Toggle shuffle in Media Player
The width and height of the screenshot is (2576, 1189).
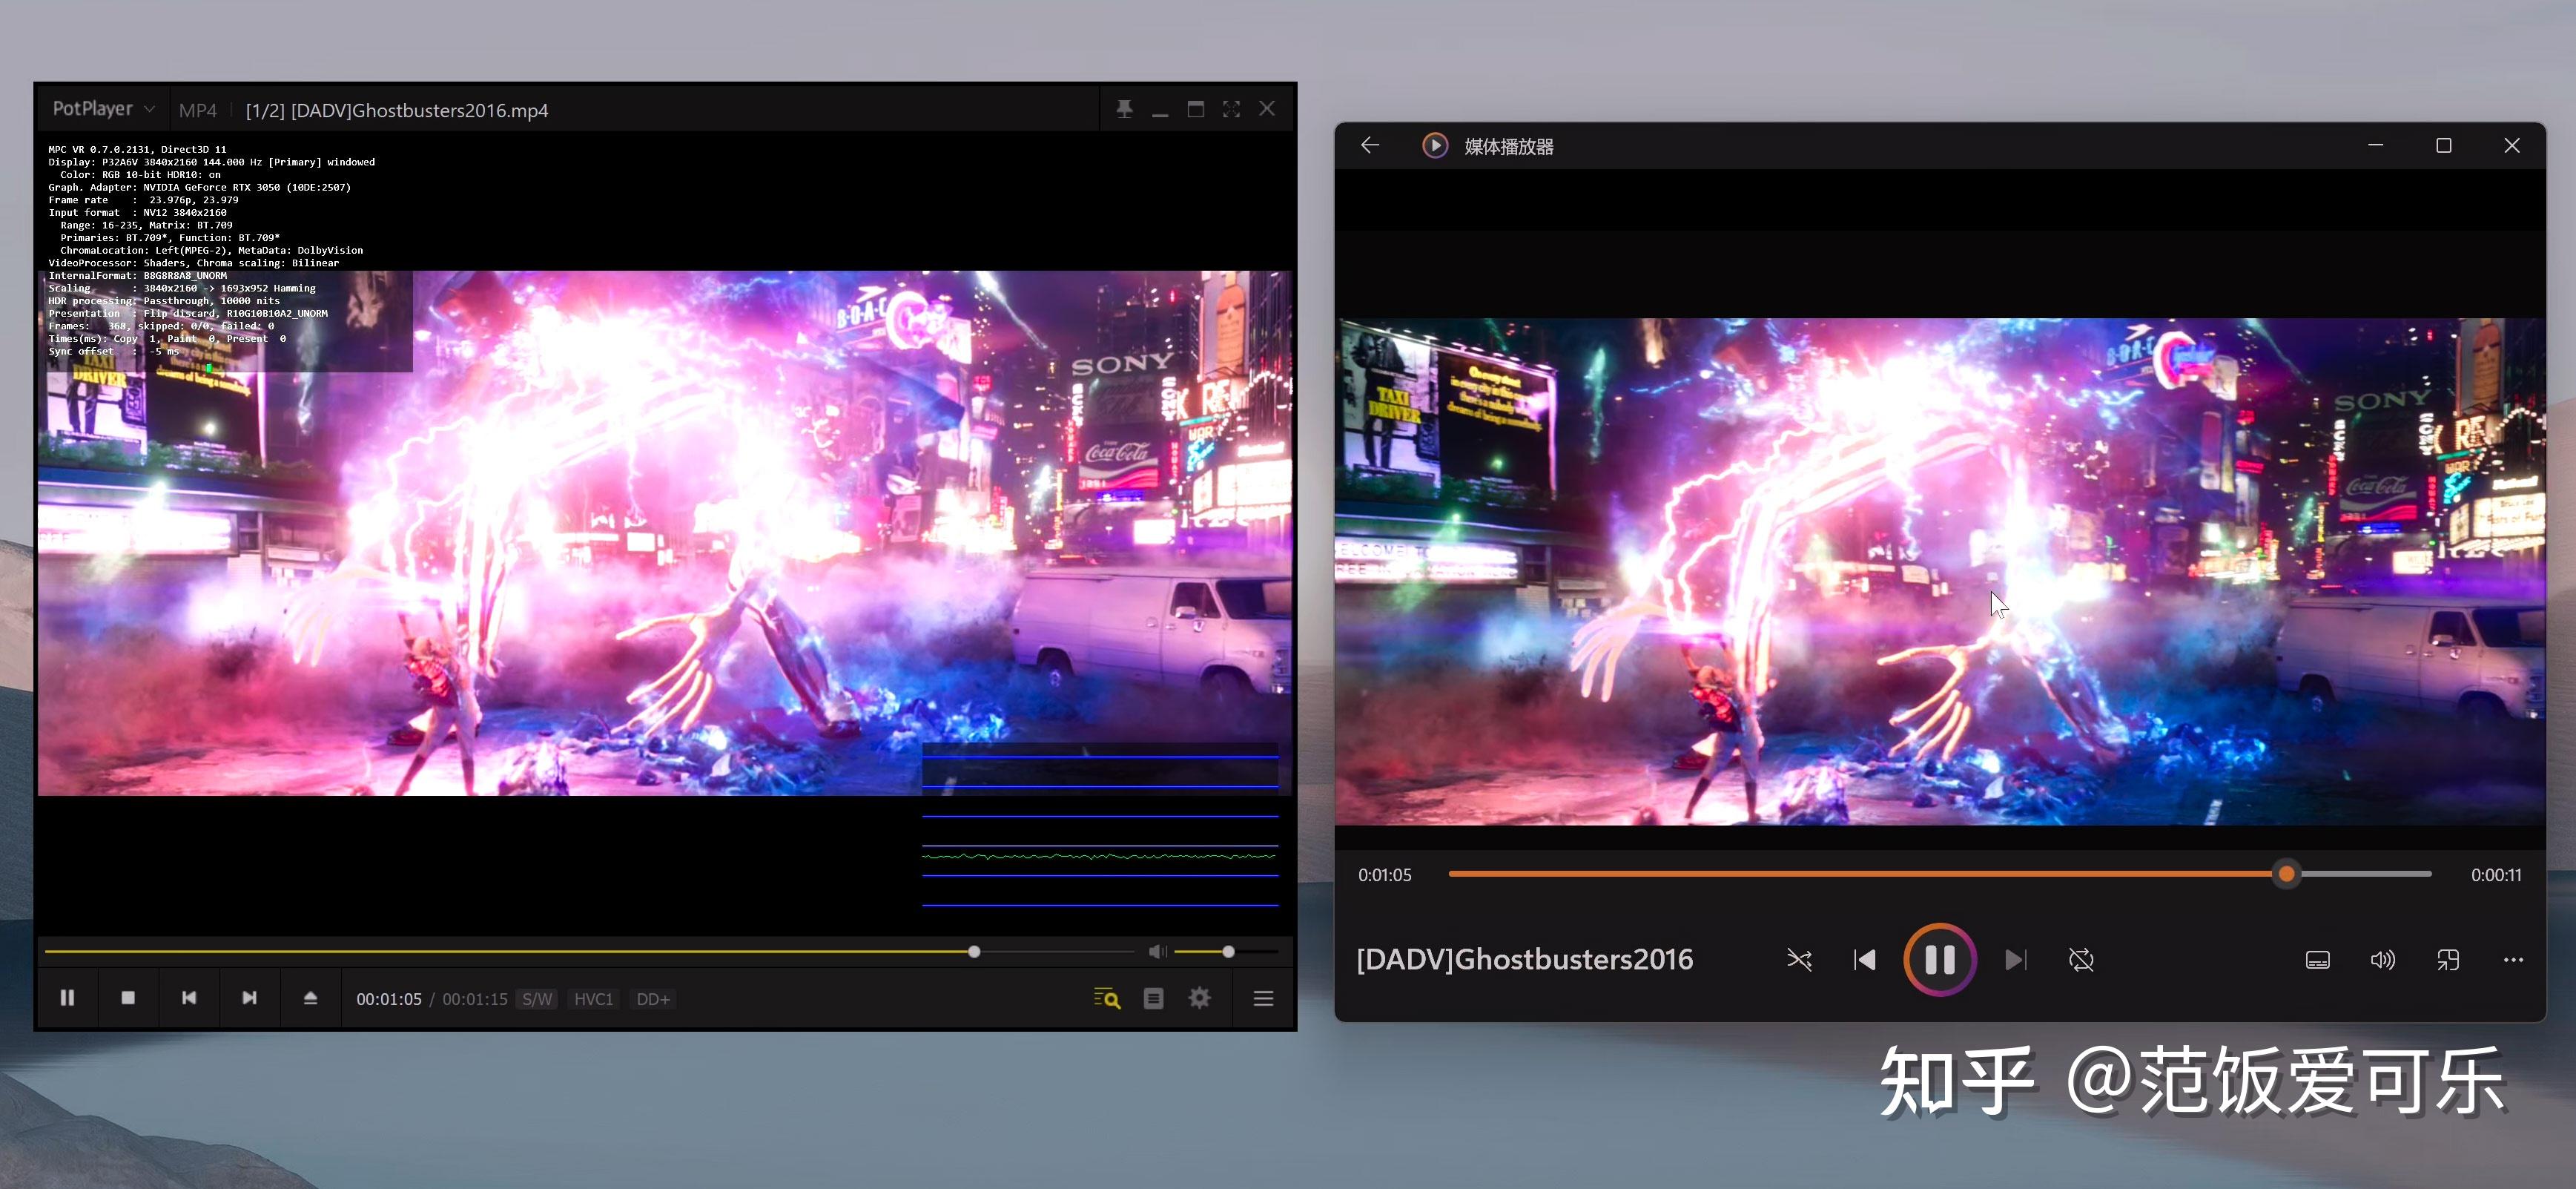[x=1799, y=960]
